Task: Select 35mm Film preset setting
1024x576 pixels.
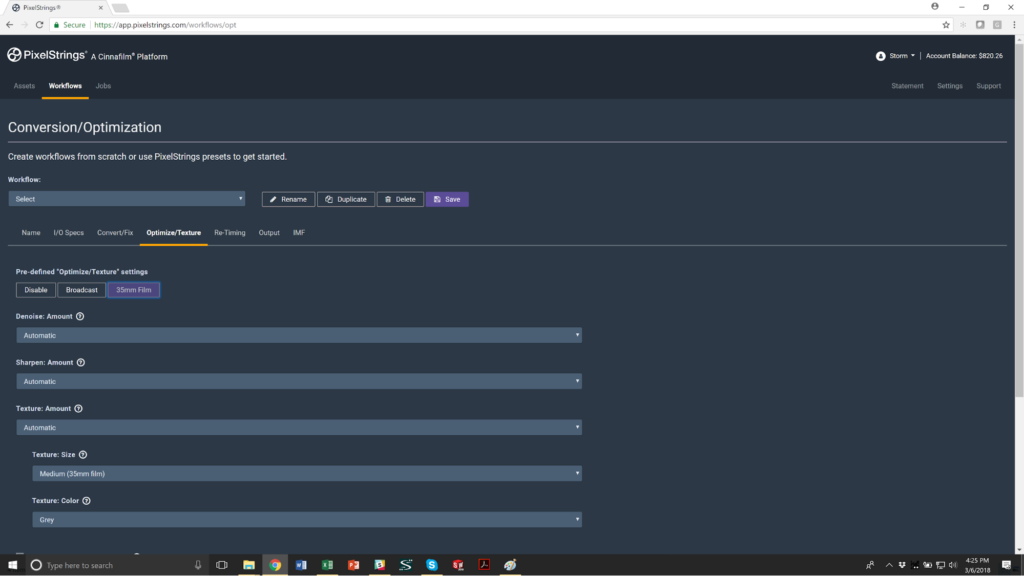Action: click(x=134, y=290)
